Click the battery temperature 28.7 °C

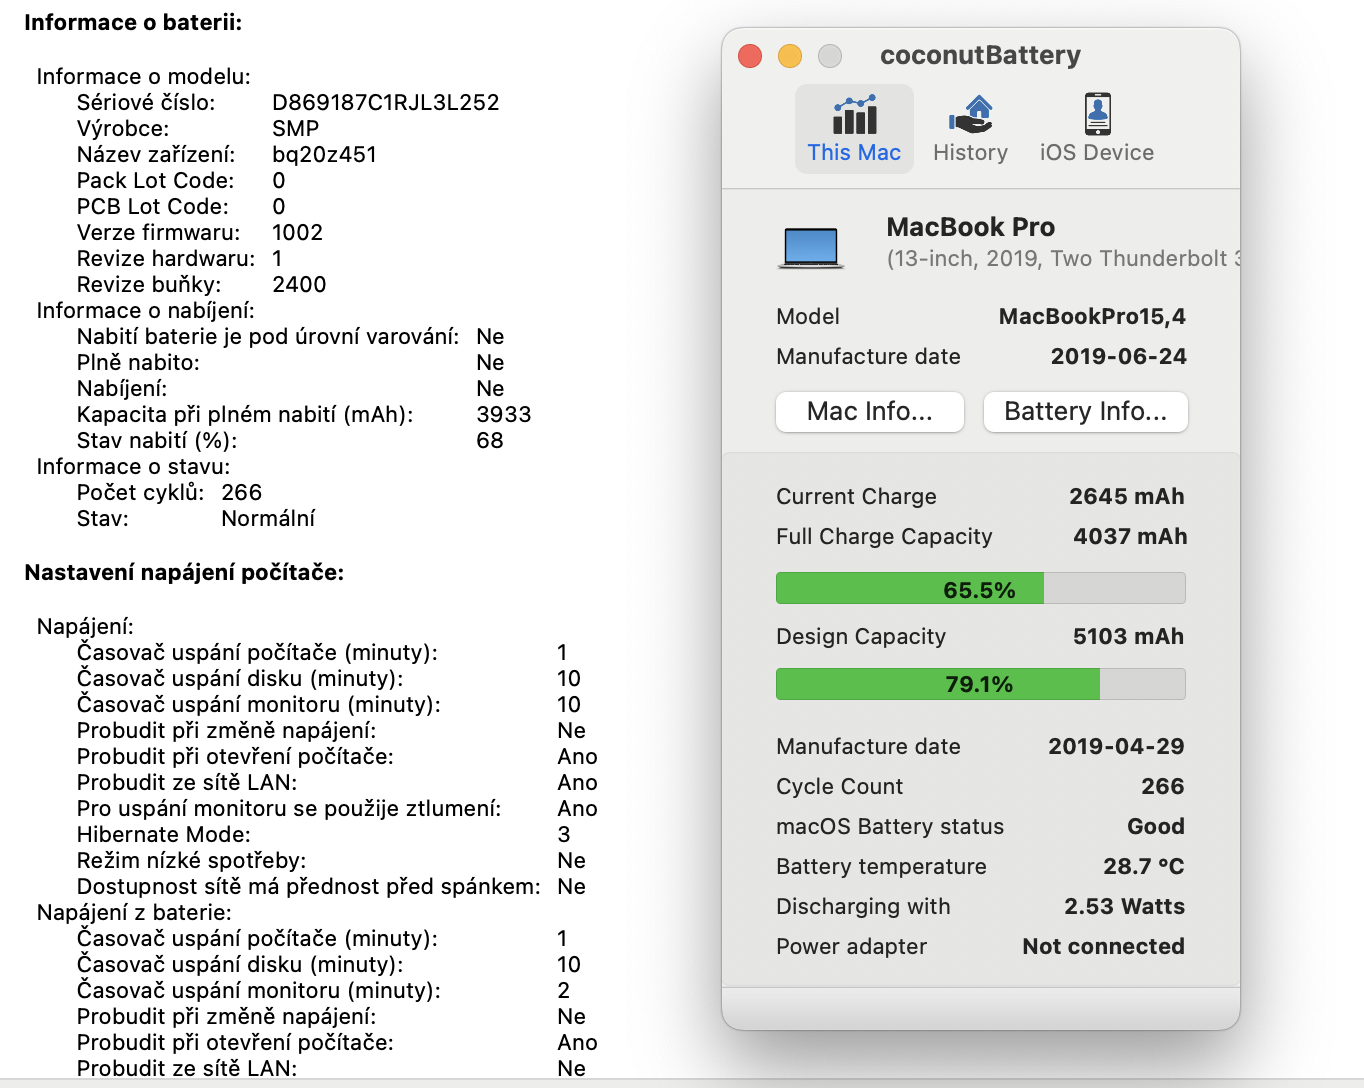point(1143,867)
